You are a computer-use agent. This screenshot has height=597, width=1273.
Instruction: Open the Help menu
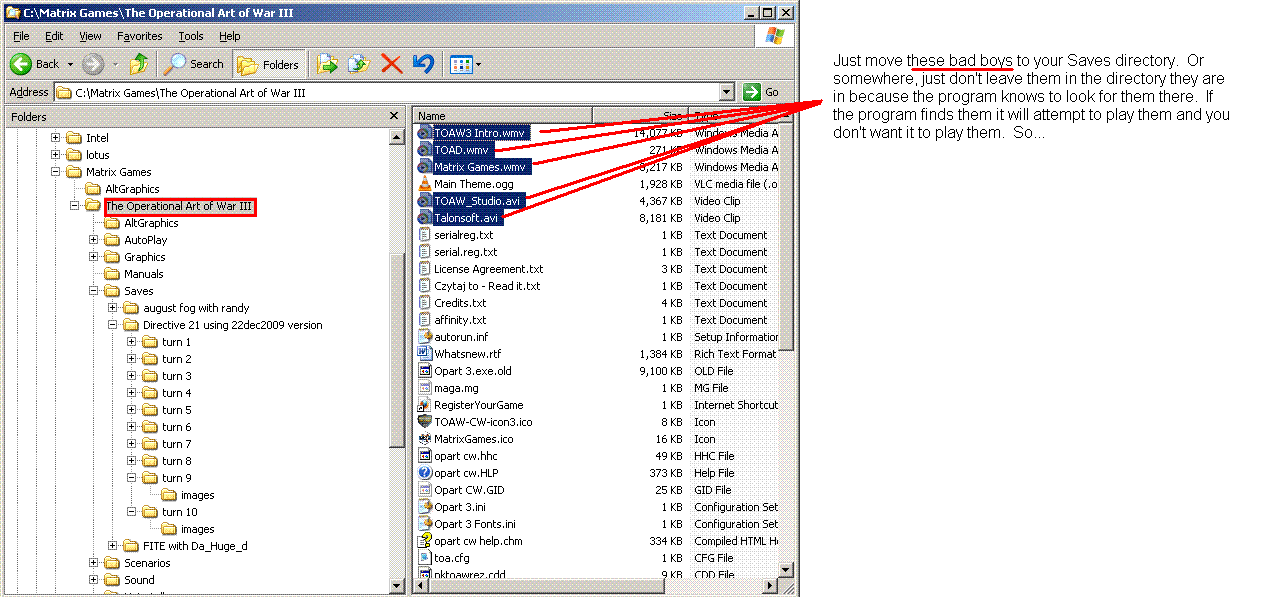click(230, 36)
